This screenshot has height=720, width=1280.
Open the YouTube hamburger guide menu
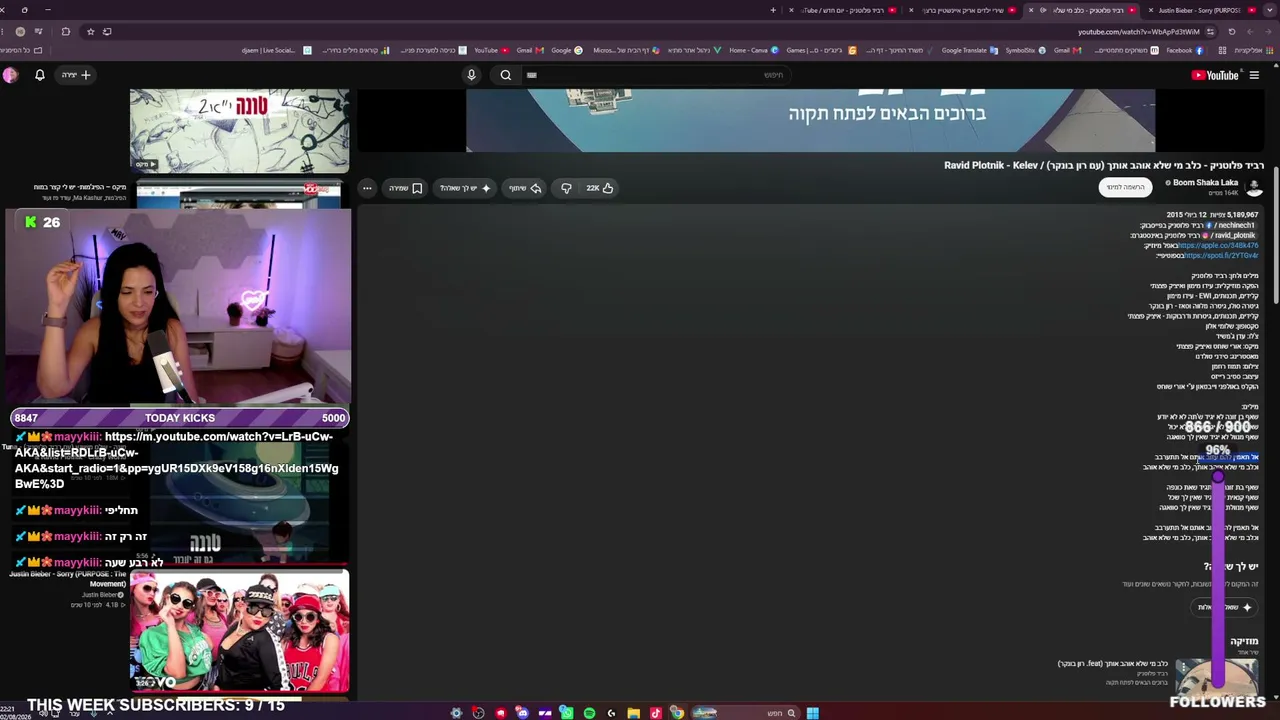(1254, 75)
